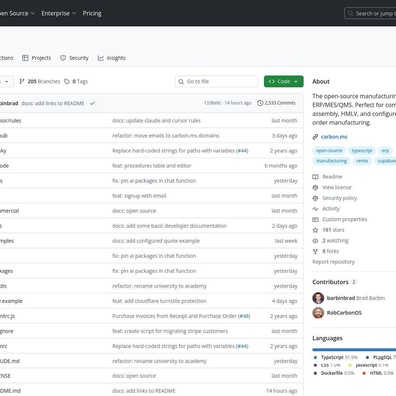This screenshot has height=396, width=396.
Task: Filter by the PLpgSQL language
Action: (x=381, y=357)
